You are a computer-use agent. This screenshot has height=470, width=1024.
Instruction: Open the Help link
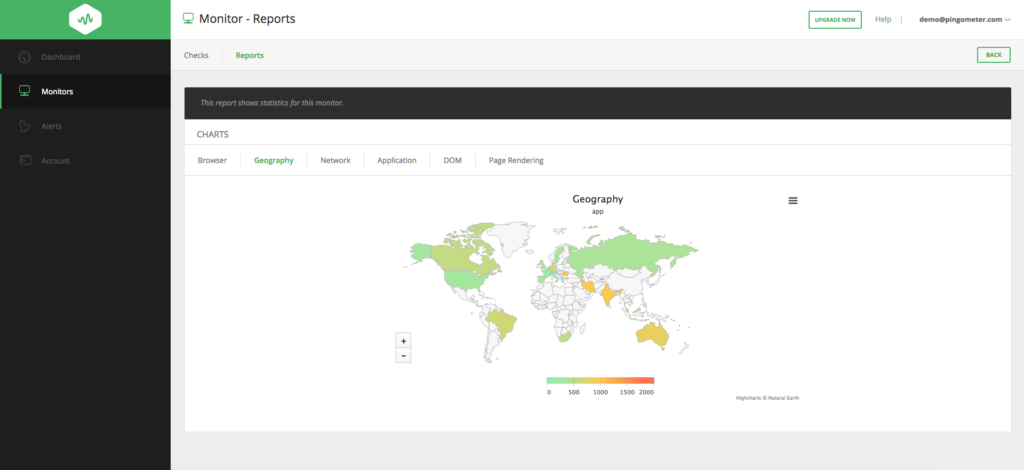(x=883, y=19)
